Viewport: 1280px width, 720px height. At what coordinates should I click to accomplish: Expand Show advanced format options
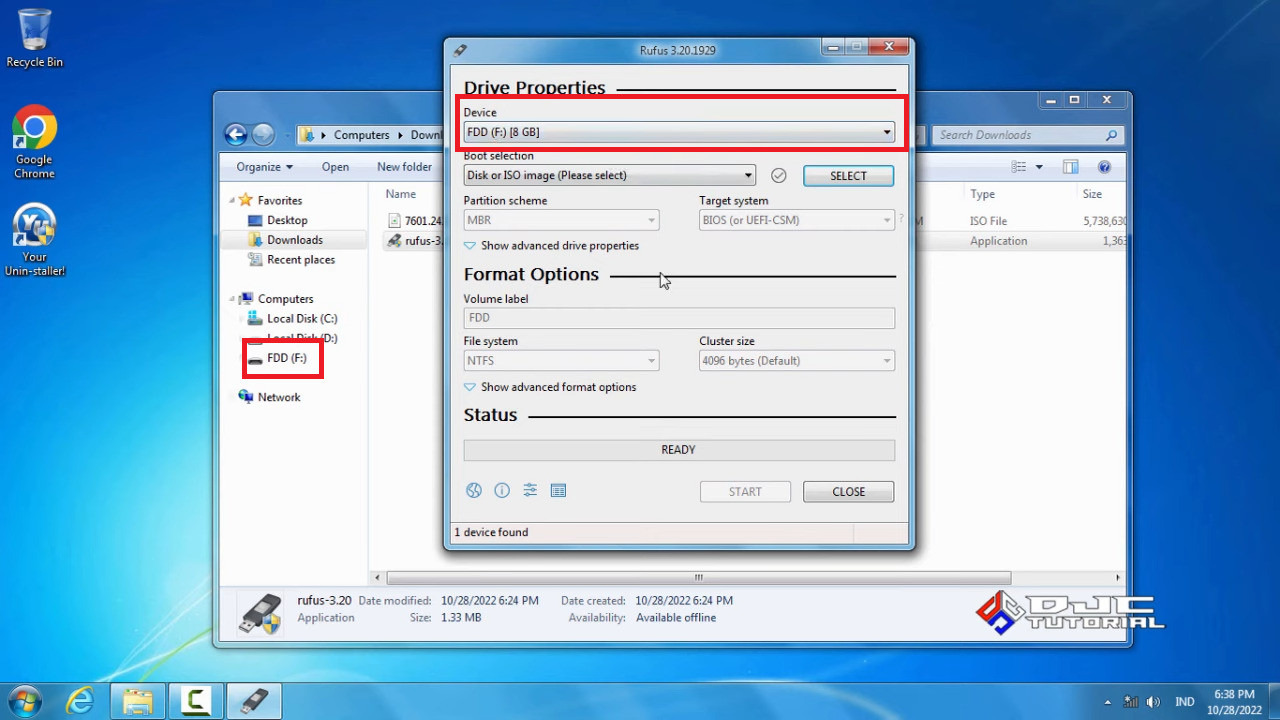[x=550, y=387]
